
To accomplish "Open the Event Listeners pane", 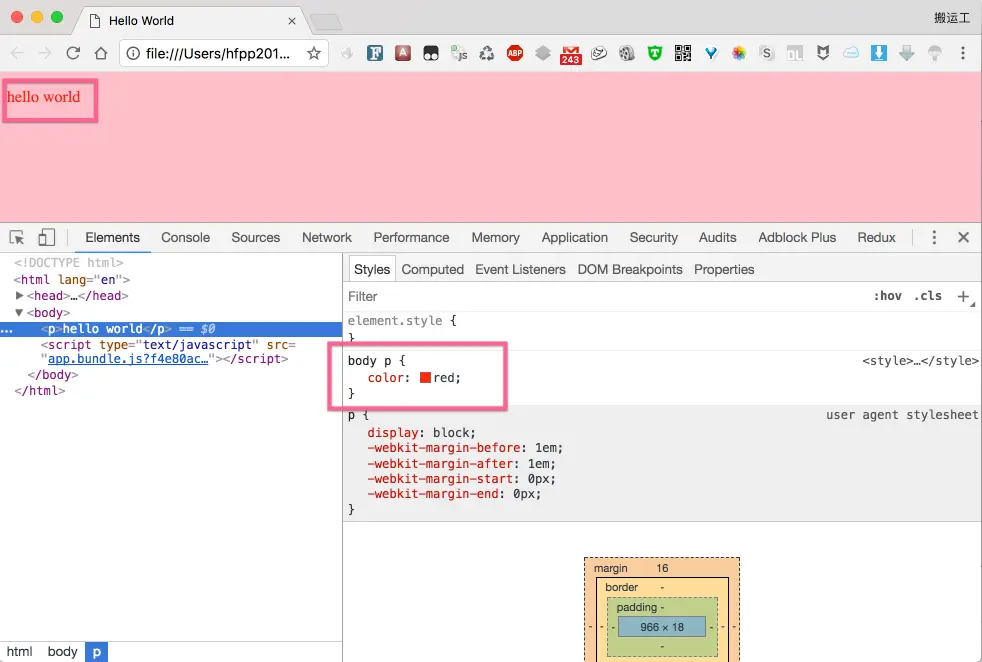I will tap(520, 269).
